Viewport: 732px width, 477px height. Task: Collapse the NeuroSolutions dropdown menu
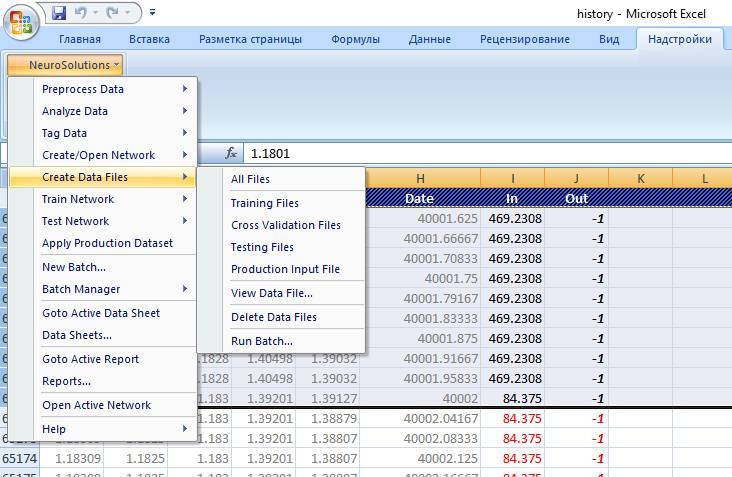pyautogui.click(x=65, y=65)
